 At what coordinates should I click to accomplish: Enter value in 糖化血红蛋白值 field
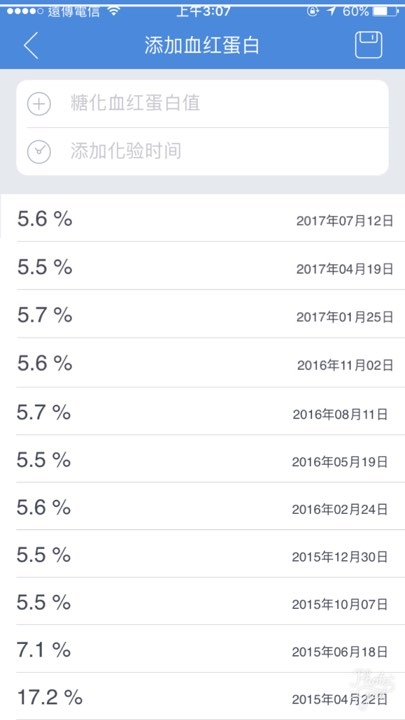(202, 104)
